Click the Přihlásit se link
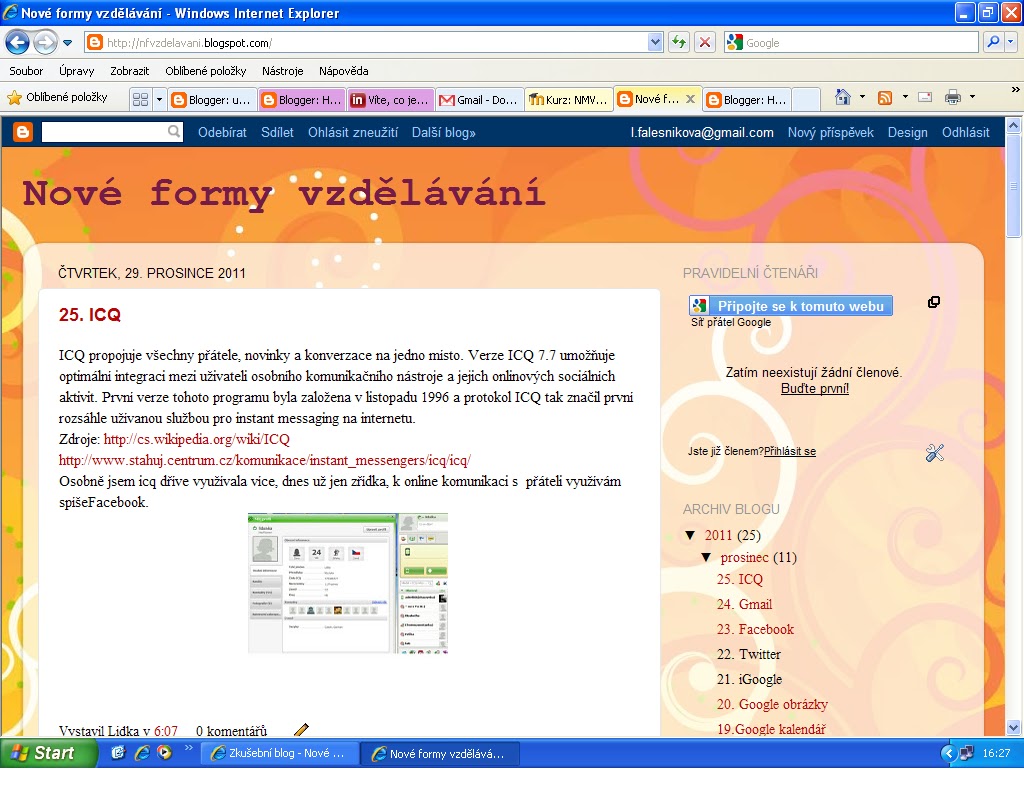This screenshot has height=805, width=1024. coord(790,451)
